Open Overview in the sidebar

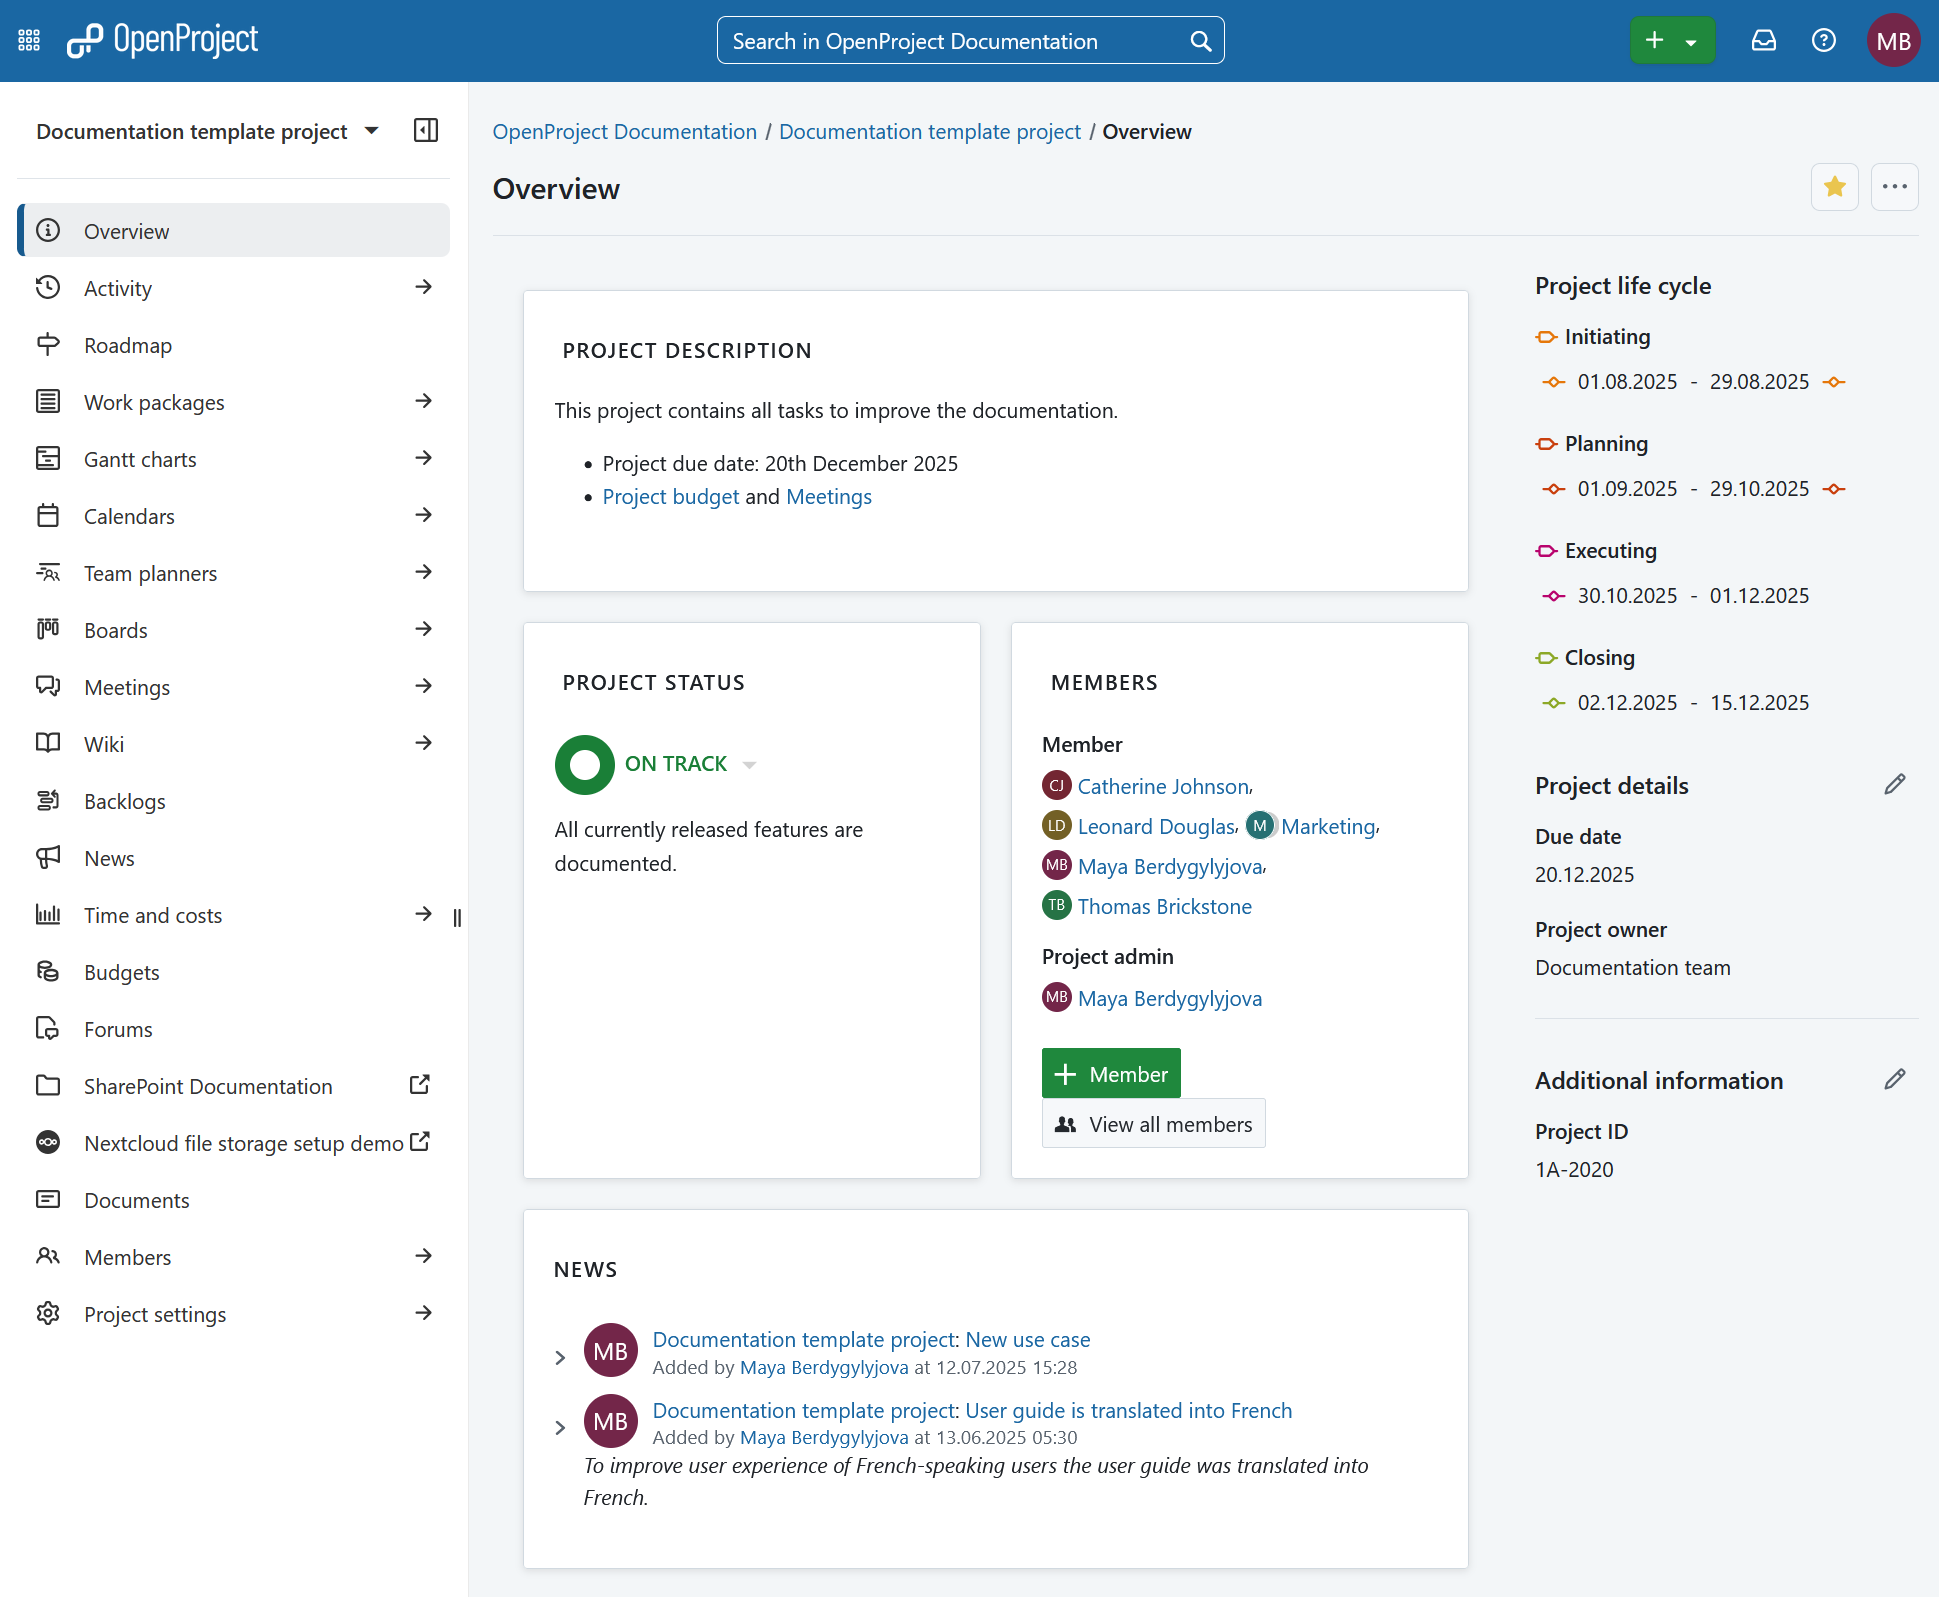[234, 231]
